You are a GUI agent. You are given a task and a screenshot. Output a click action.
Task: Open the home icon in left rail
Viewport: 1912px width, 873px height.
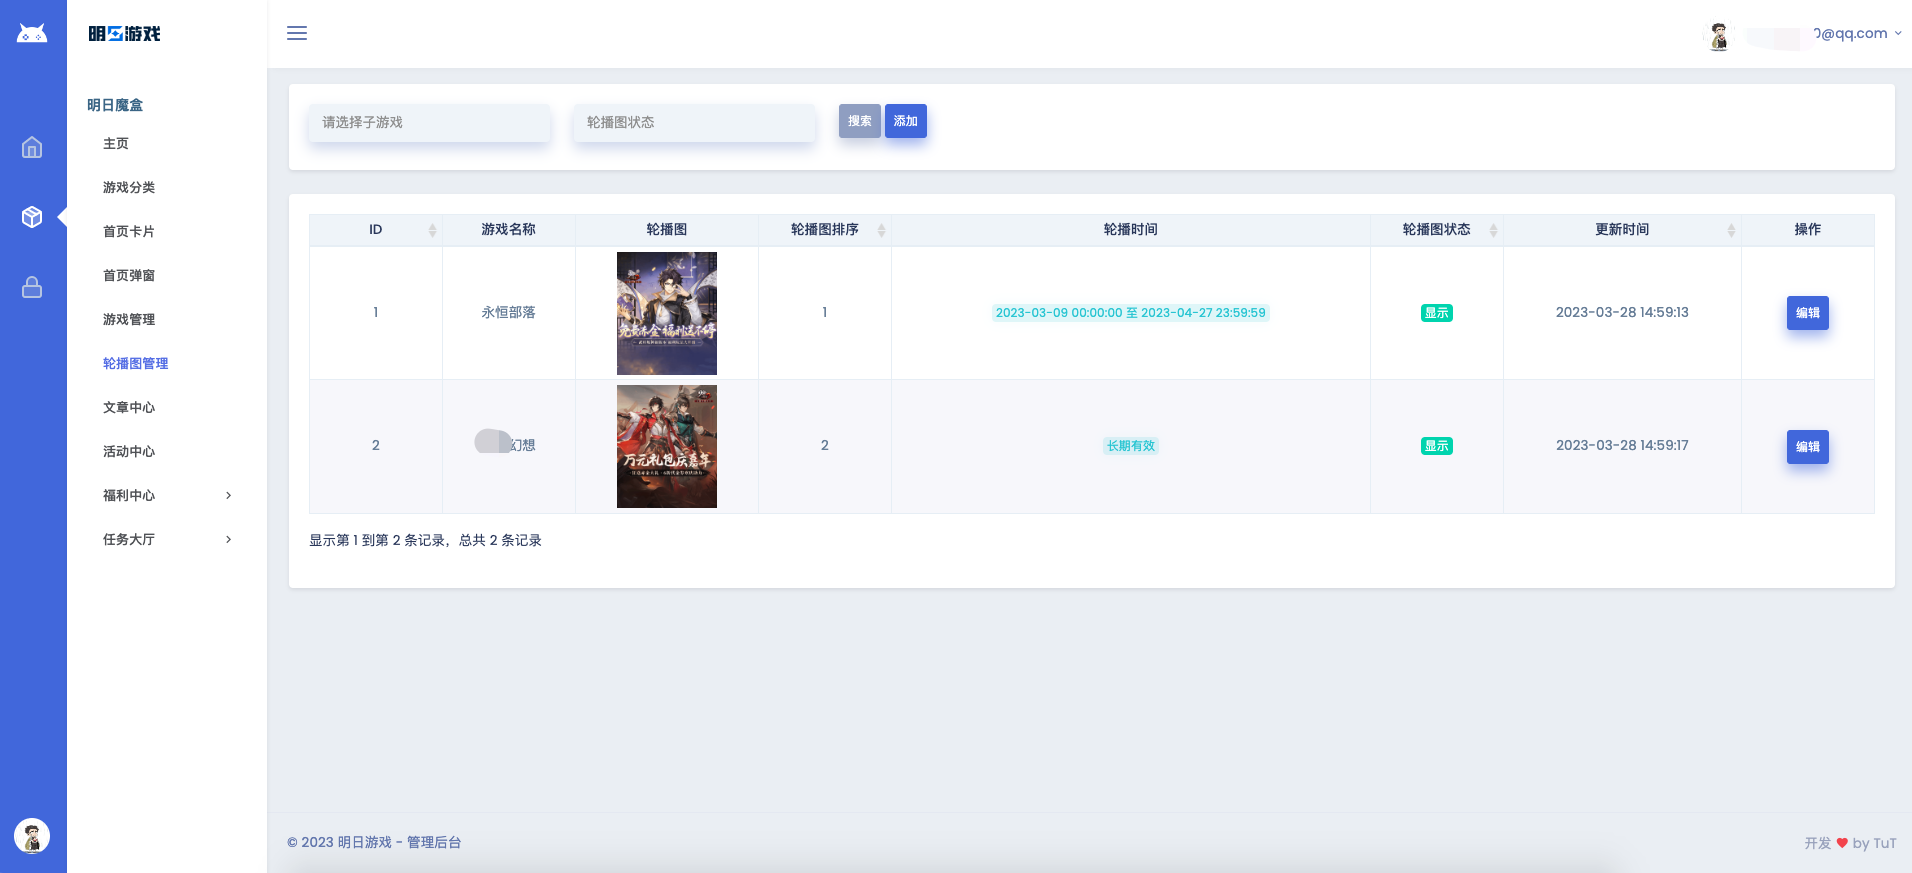point(32,148)
